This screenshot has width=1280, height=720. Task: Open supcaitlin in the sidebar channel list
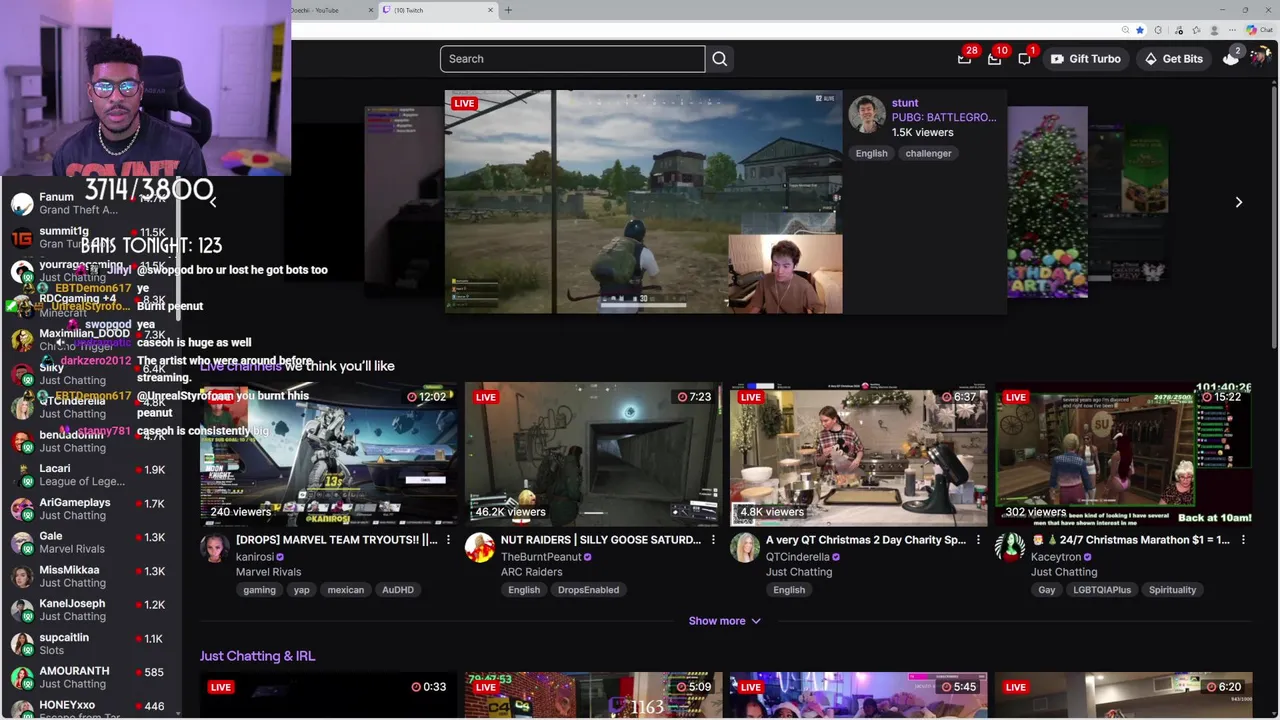pyautogui.click(x=90, y=644)
